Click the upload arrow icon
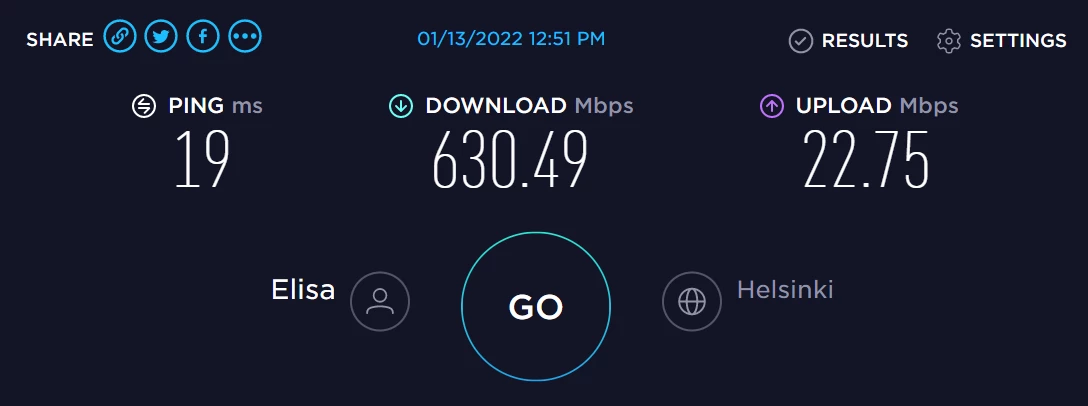 click(x=772, y=106)
